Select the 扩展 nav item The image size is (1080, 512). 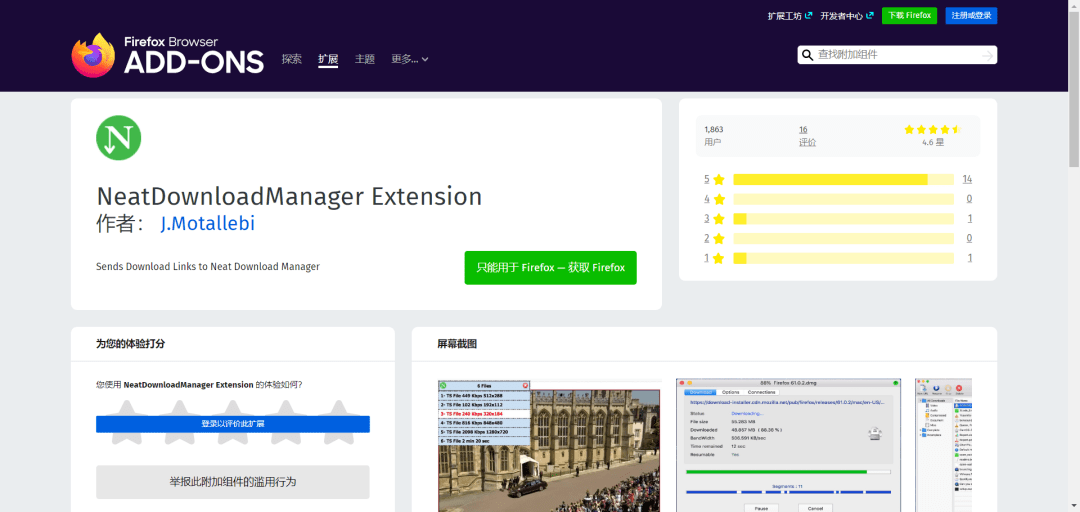click(328, 59)
